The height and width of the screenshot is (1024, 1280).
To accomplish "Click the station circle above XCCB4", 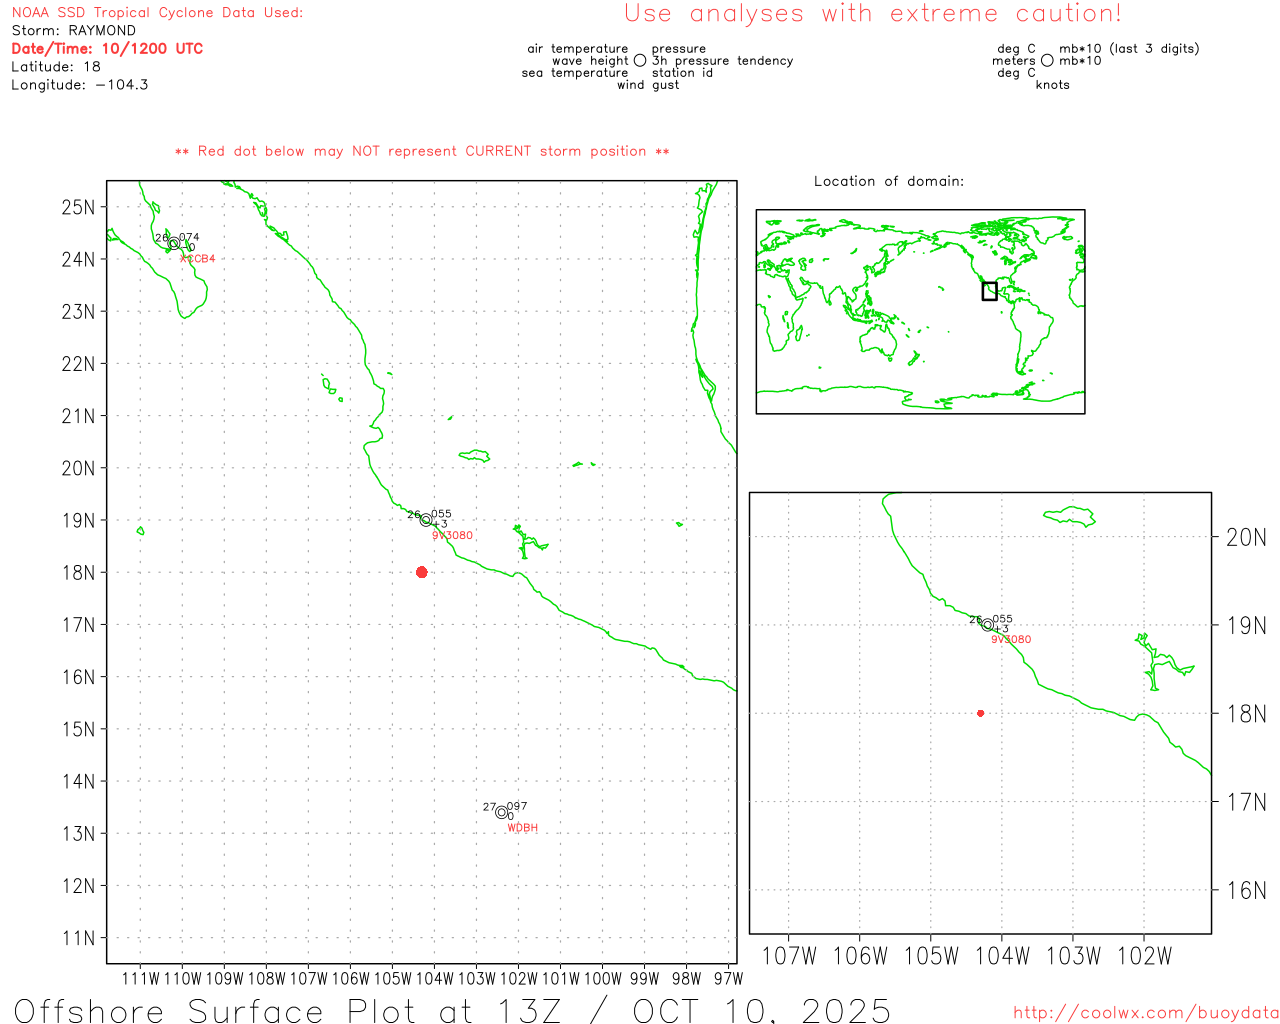I will 174,244.
